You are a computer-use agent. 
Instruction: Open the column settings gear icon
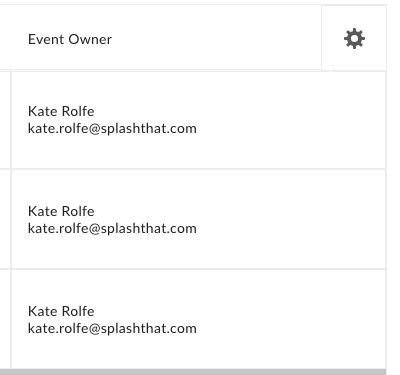pos(354,39)
